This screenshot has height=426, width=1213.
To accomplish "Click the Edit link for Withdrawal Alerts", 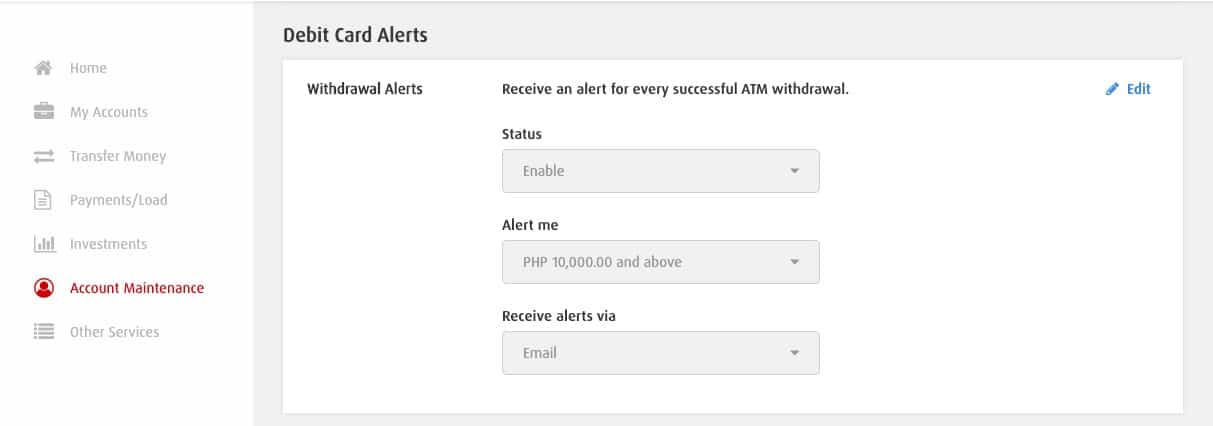I will (1138, 89).
